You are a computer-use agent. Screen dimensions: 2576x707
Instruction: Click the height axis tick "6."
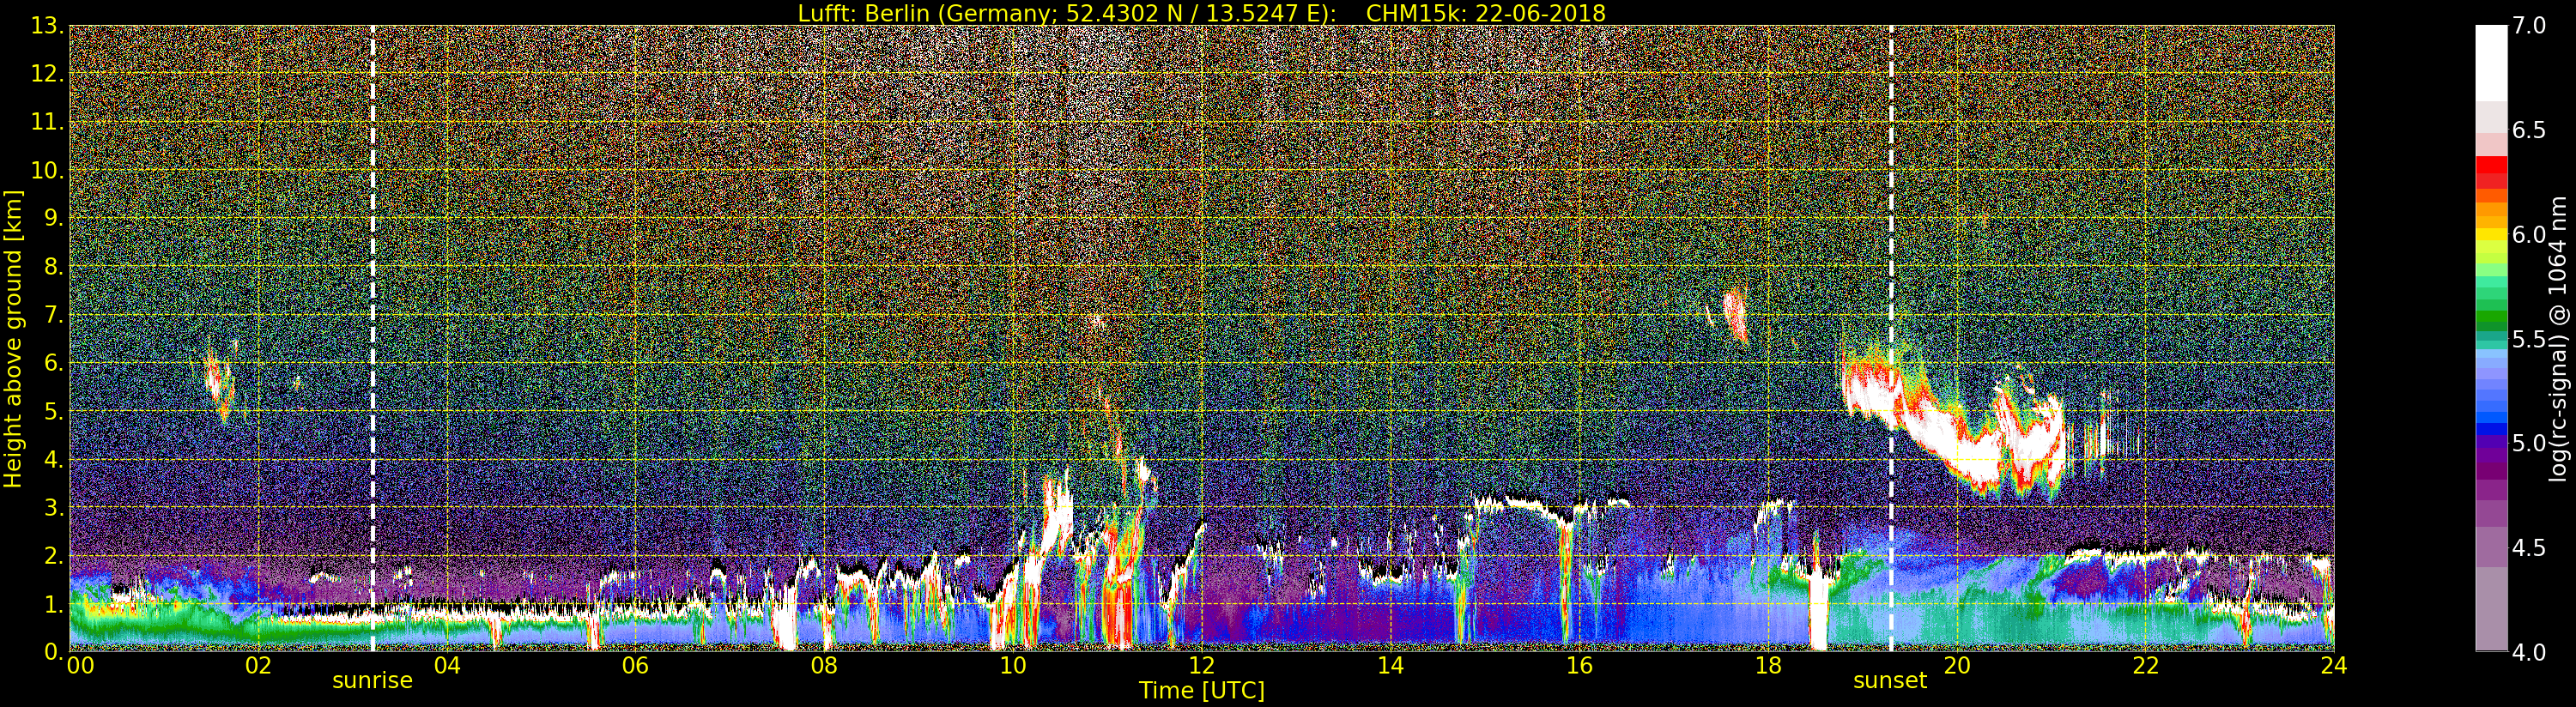point(54,362)
